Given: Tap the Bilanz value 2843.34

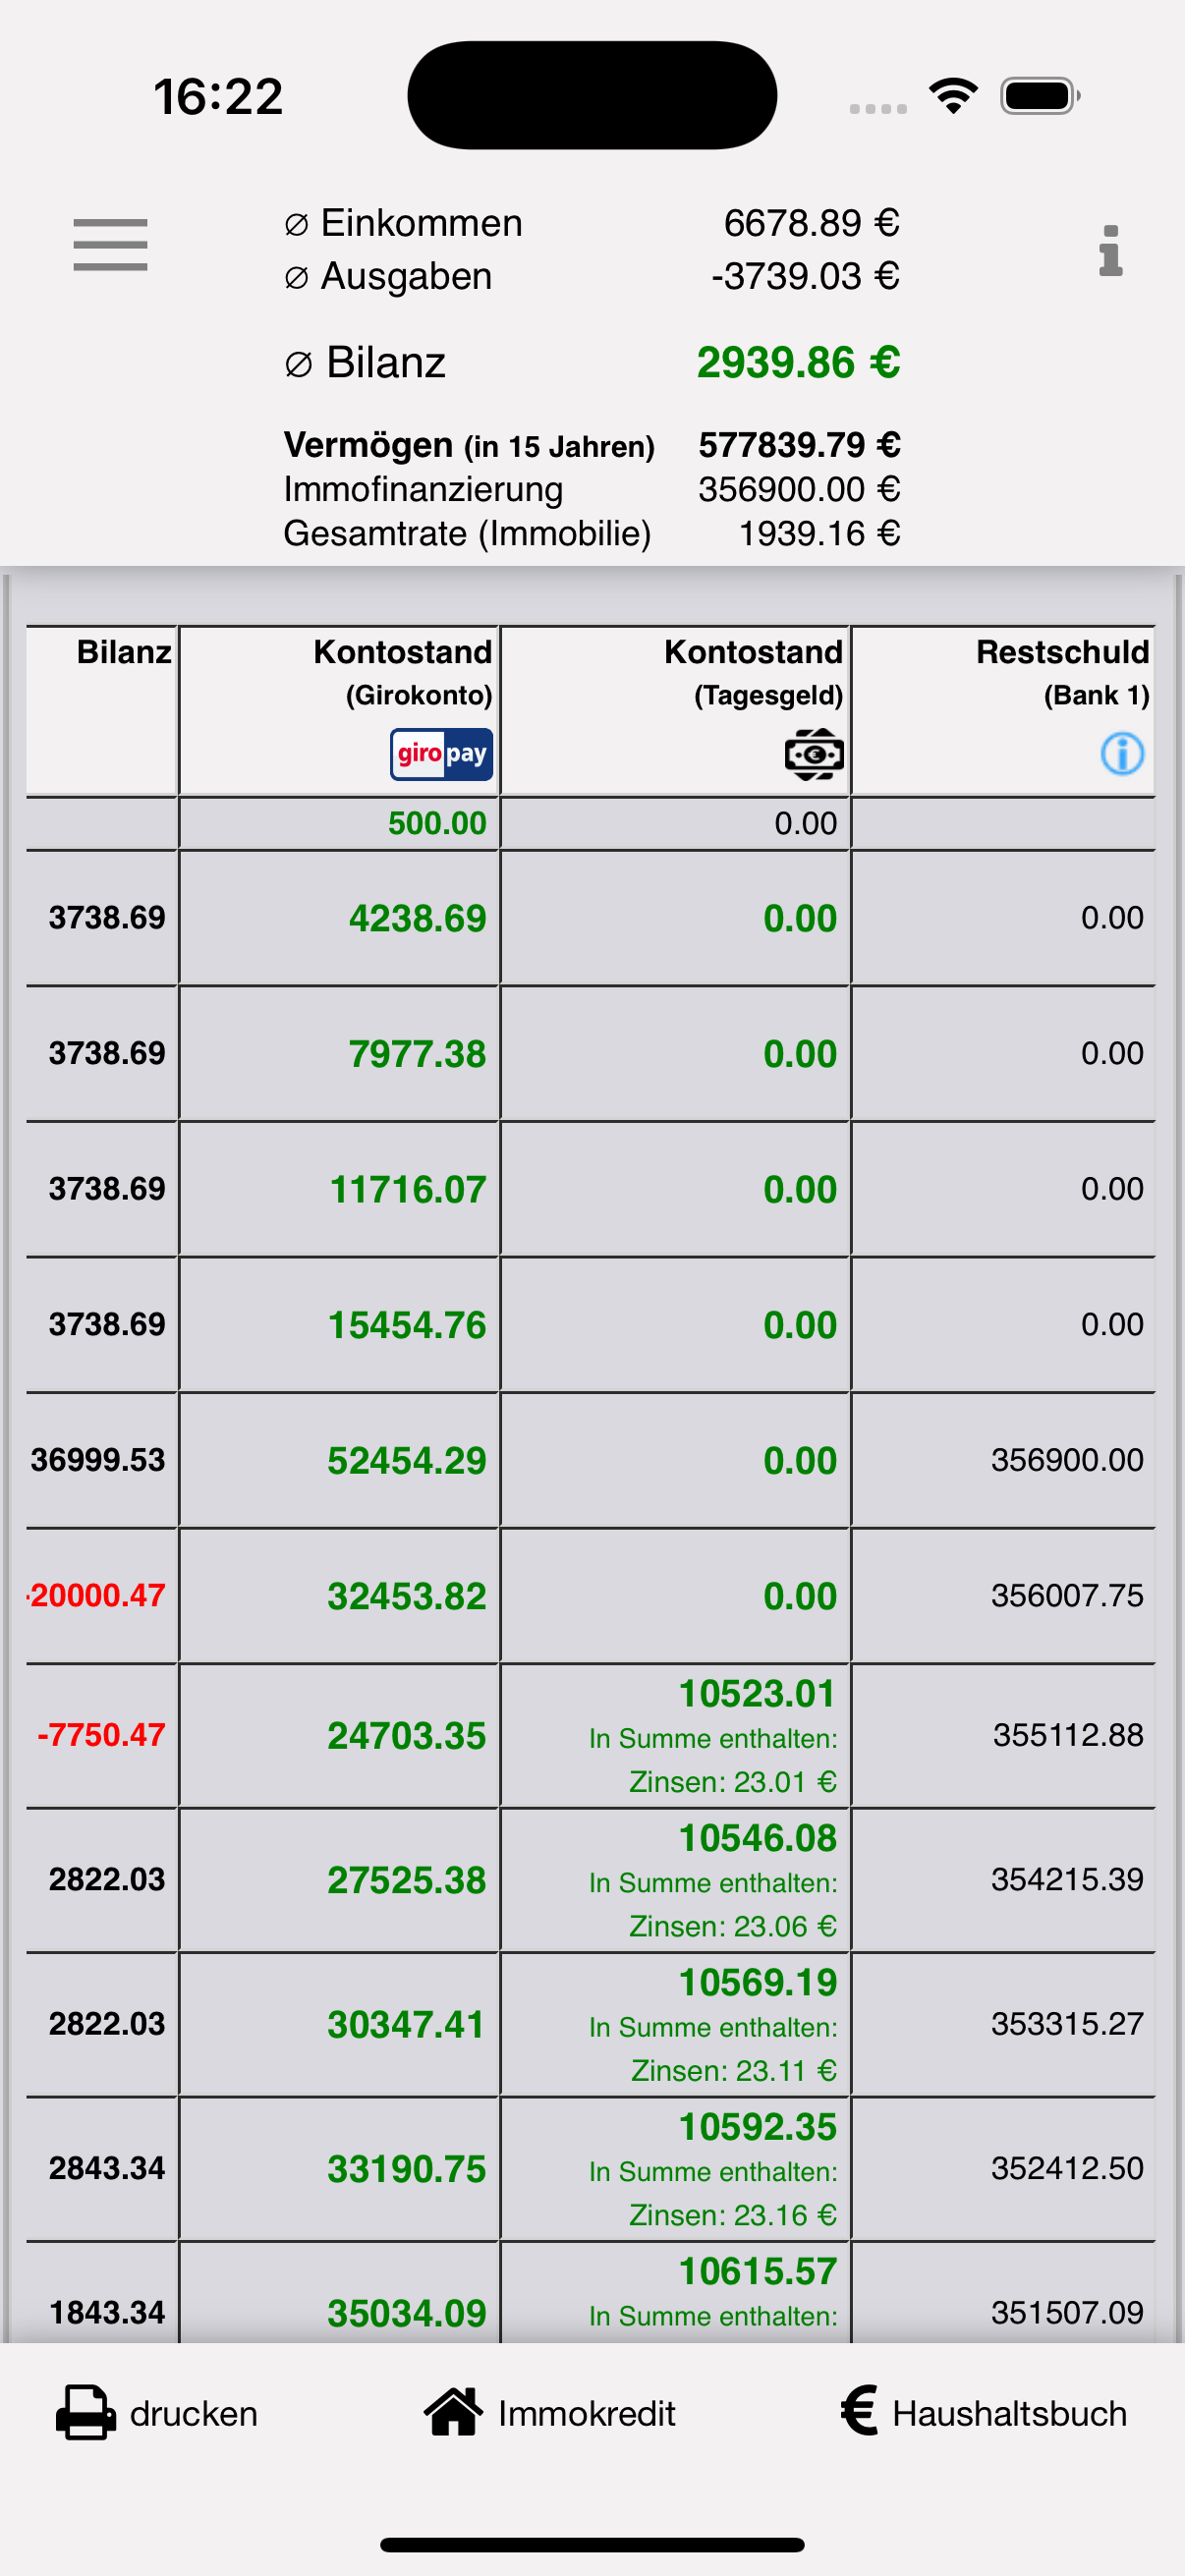Looking at the screenshot, I should click(107, 2168).
